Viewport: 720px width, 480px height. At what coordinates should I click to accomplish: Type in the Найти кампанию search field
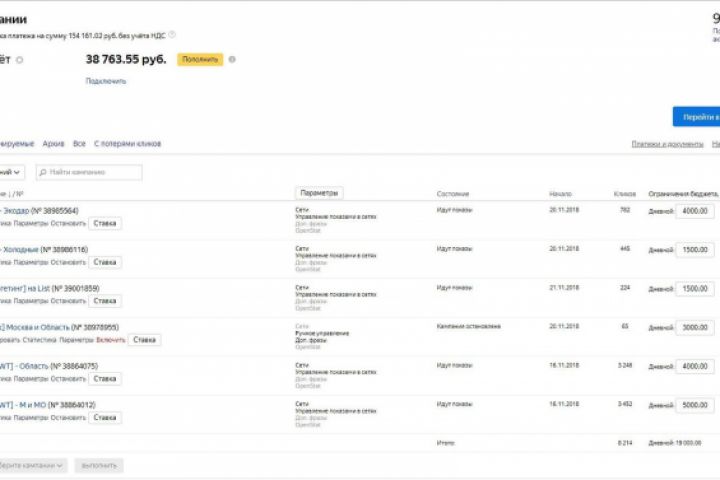(93, 172)
